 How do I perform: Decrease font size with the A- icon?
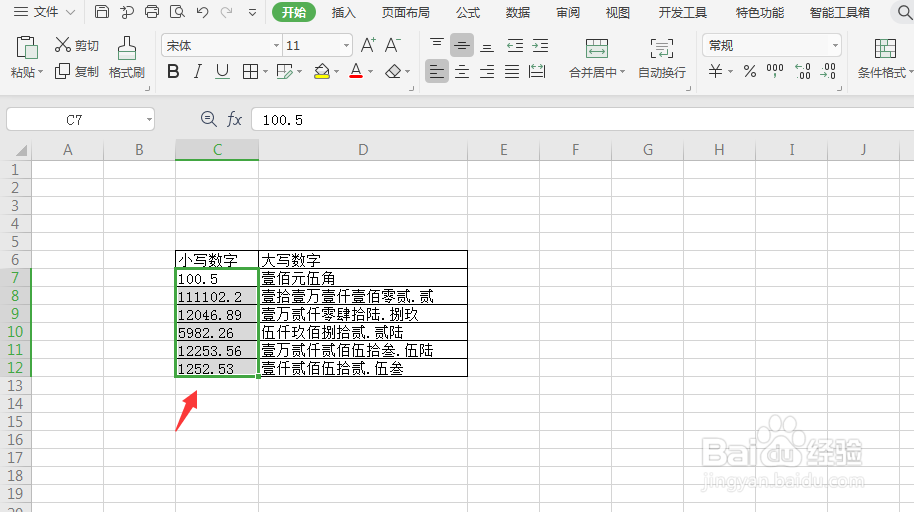(392, 45)
